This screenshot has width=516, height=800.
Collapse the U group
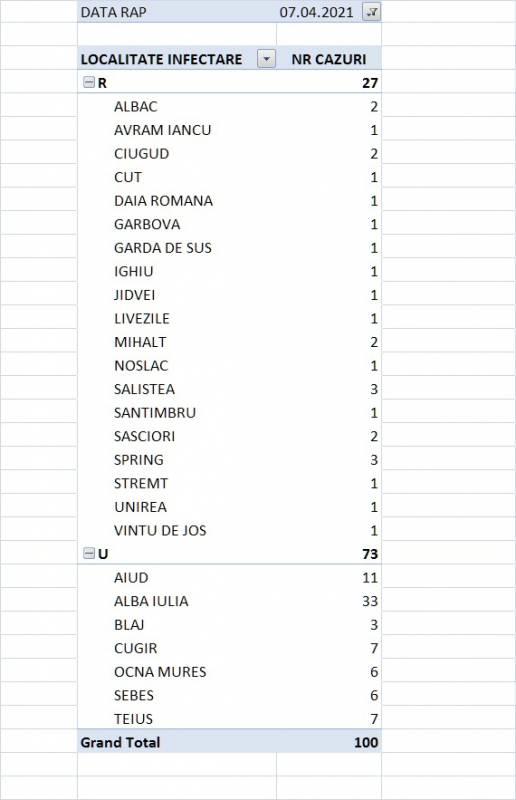point(89,553)
